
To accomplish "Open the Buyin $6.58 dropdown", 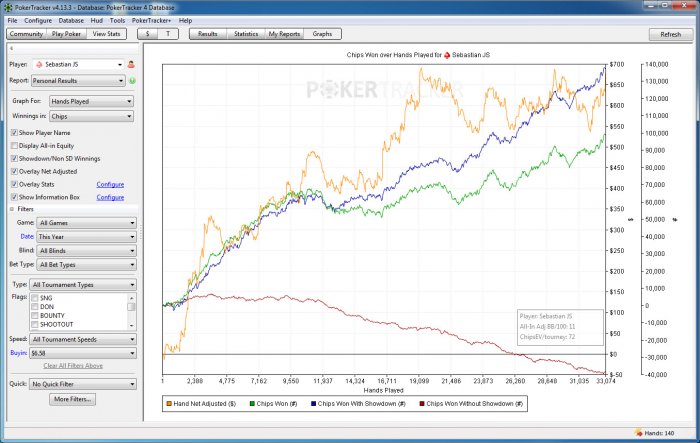I will click(x=83, y=353).
